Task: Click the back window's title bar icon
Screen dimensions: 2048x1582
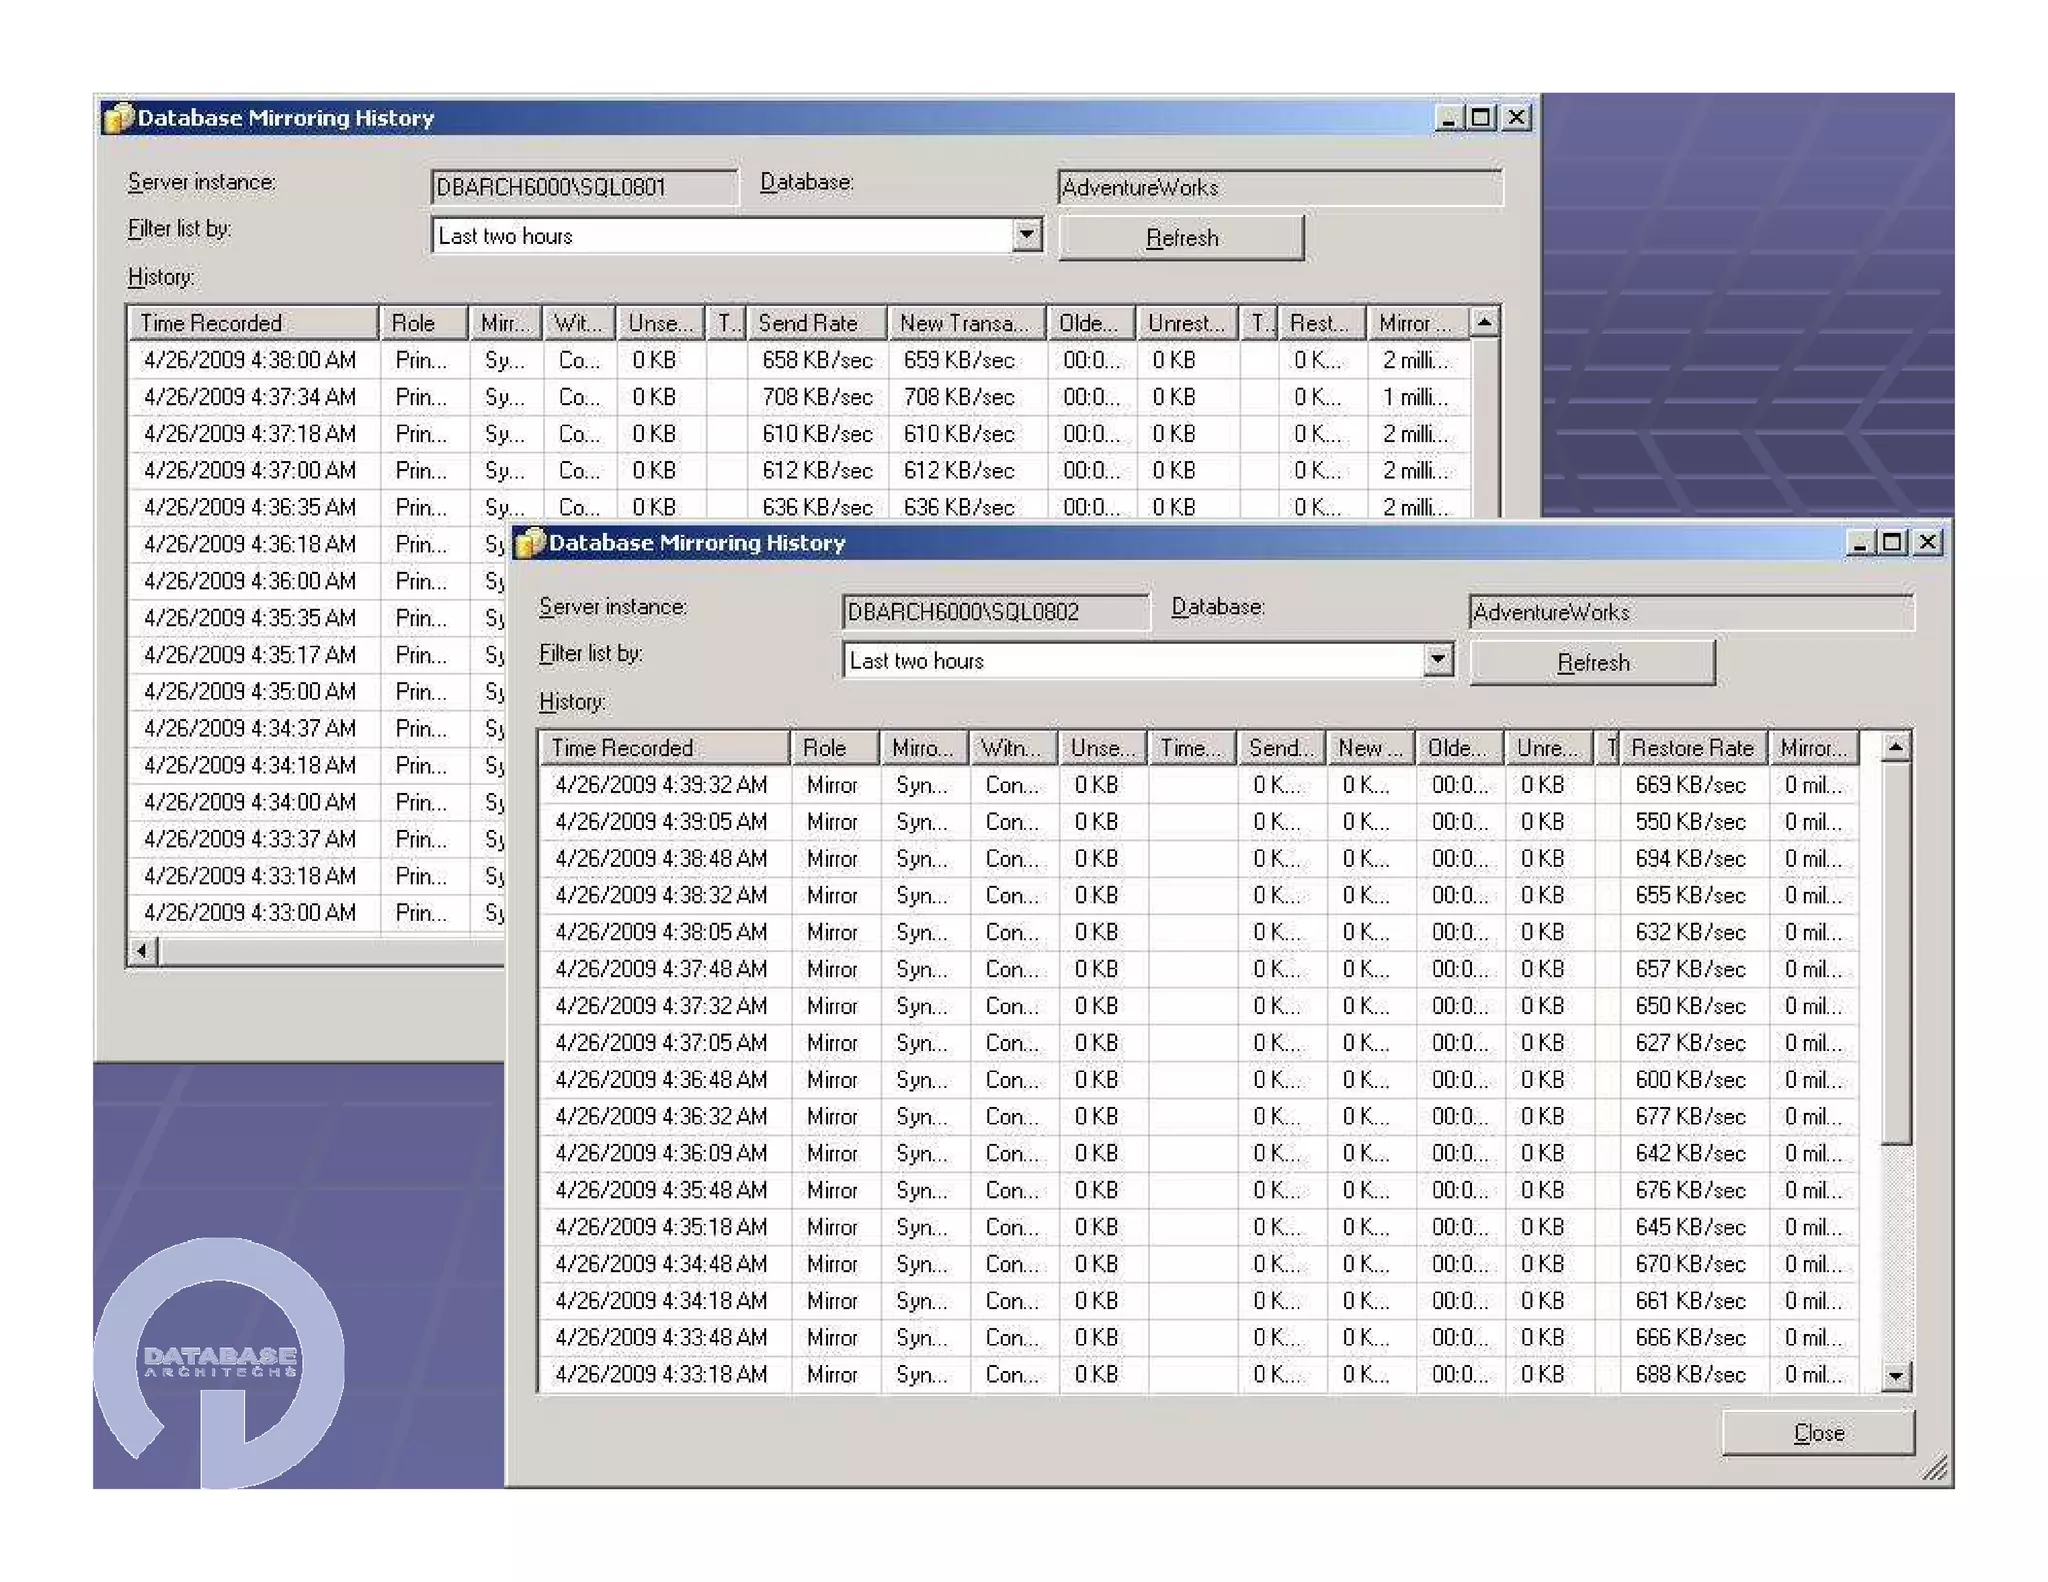Action: pos(118,118)
